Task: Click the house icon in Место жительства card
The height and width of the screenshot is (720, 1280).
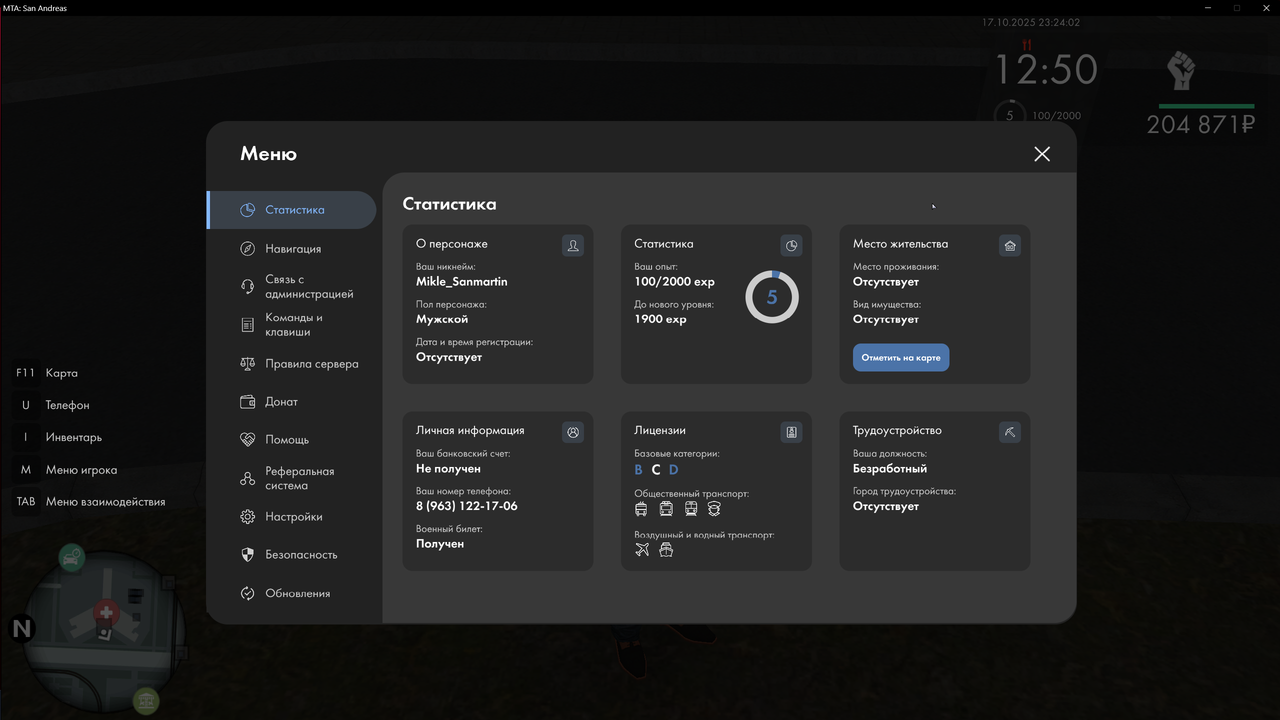Action: point(1010,245)
